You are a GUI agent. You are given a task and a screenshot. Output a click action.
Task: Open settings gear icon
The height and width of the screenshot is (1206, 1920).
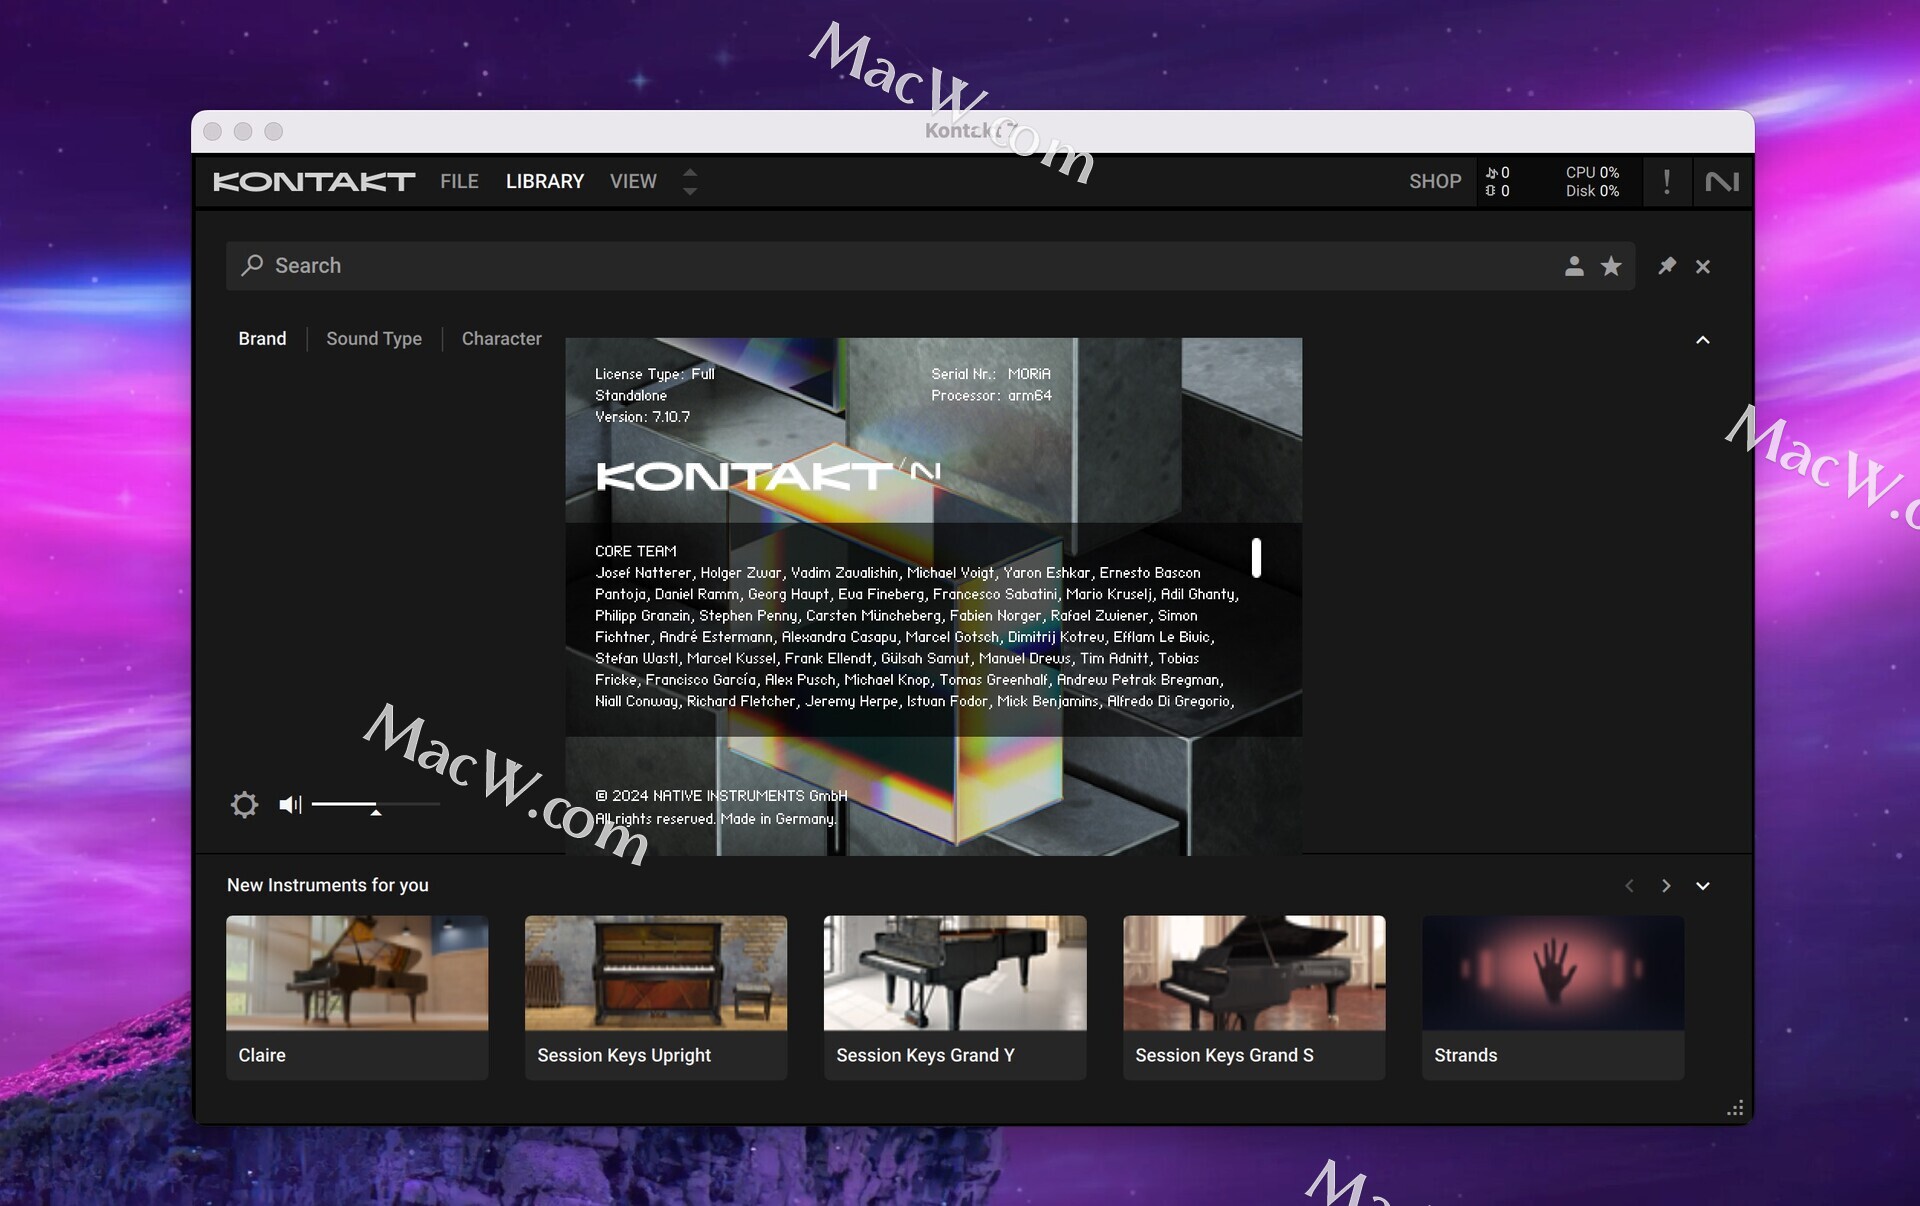coord(244,804)
